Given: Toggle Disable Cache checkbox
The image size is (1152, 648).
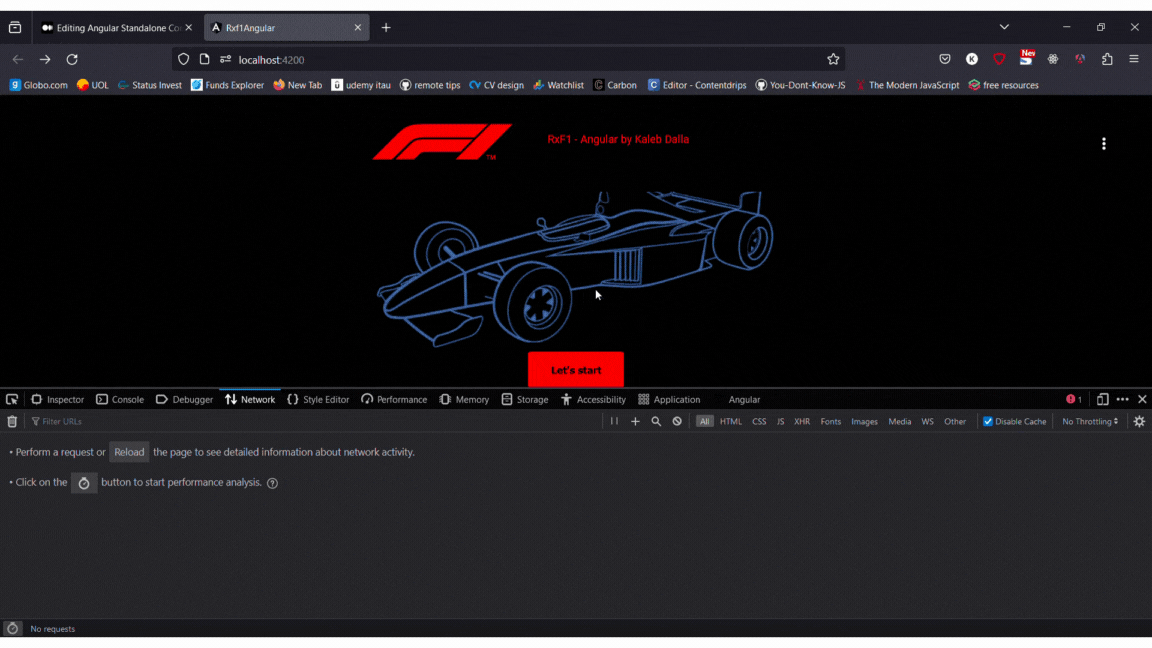Looking at the screenshot, I should (987, 422).
